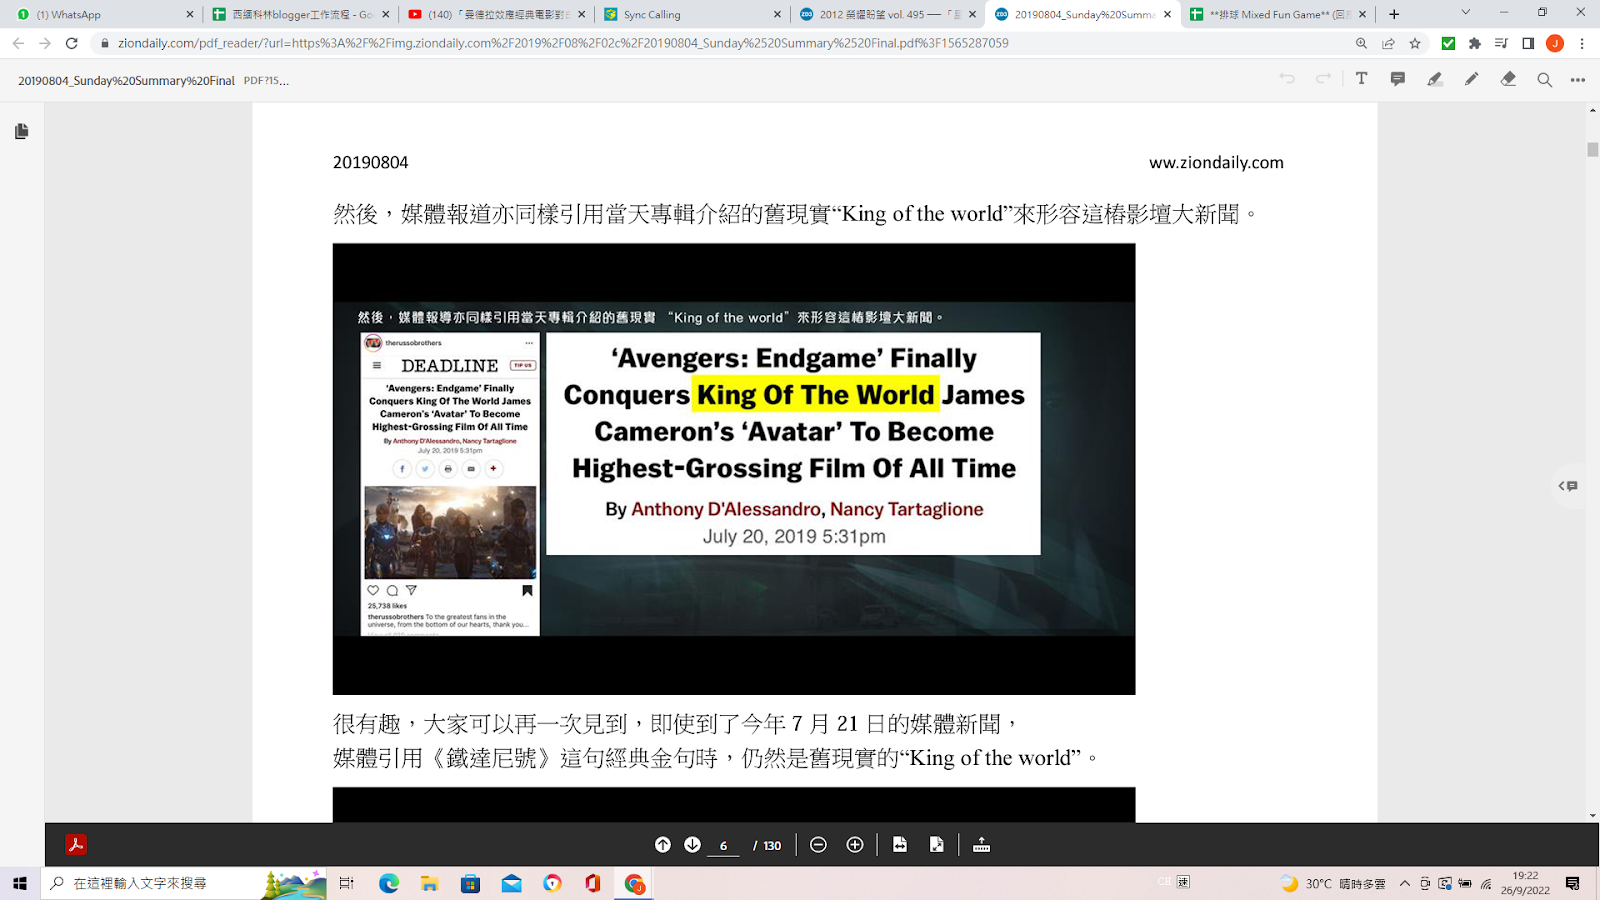Click the page vertical scrollbar thumb
The image size is (1600, 900).
(1592, 150)
